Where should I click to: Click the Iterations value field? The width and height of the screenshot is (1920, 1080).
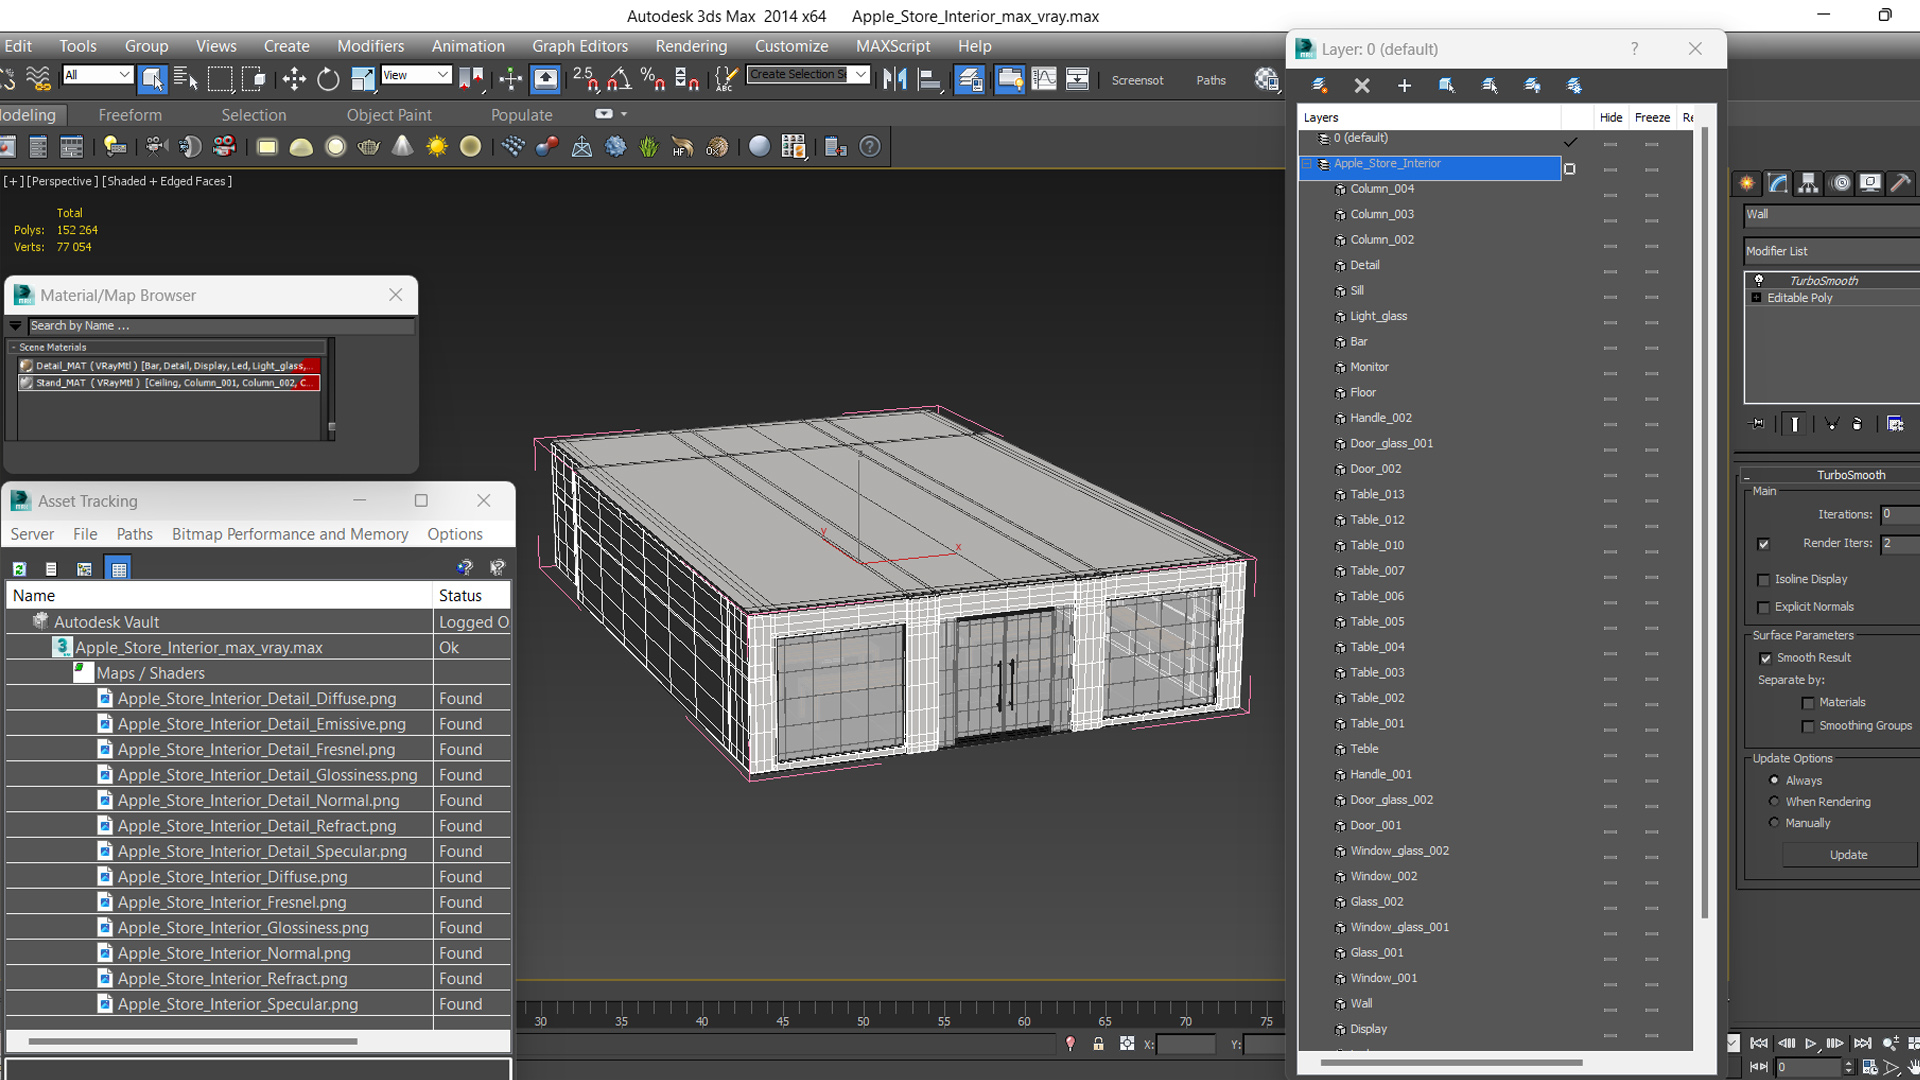1899,514
